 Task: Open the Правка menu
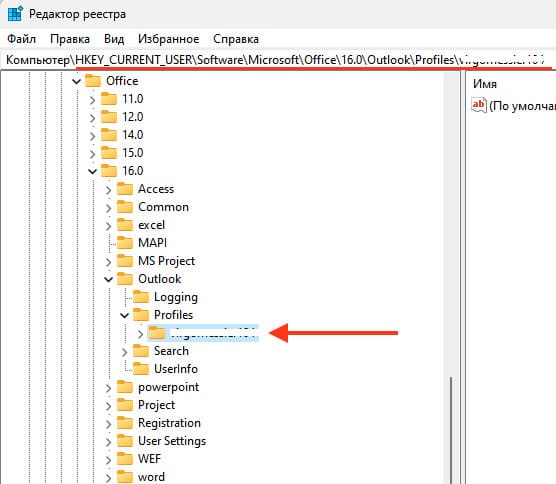click(x=70, y=39)
